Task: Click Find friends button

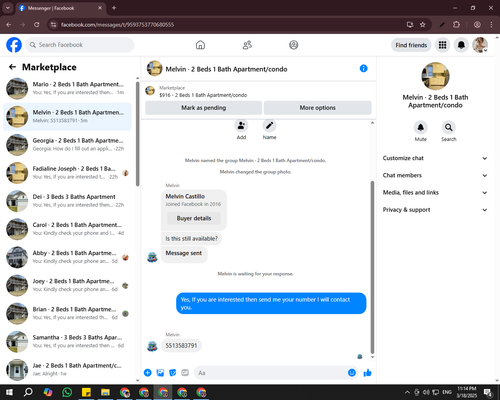Action: click(411, 45)
